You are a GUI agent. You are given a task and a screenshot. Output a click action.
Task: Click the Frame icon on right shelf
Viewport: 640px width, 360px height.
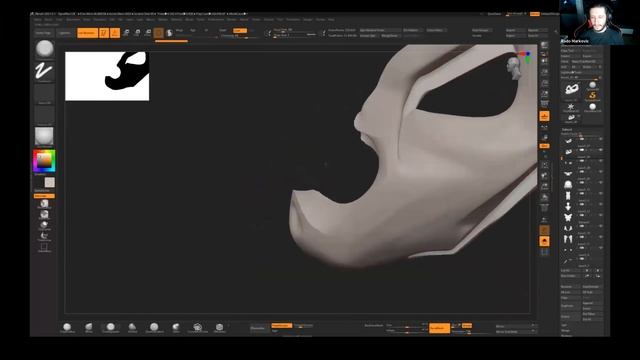[544, 165]
